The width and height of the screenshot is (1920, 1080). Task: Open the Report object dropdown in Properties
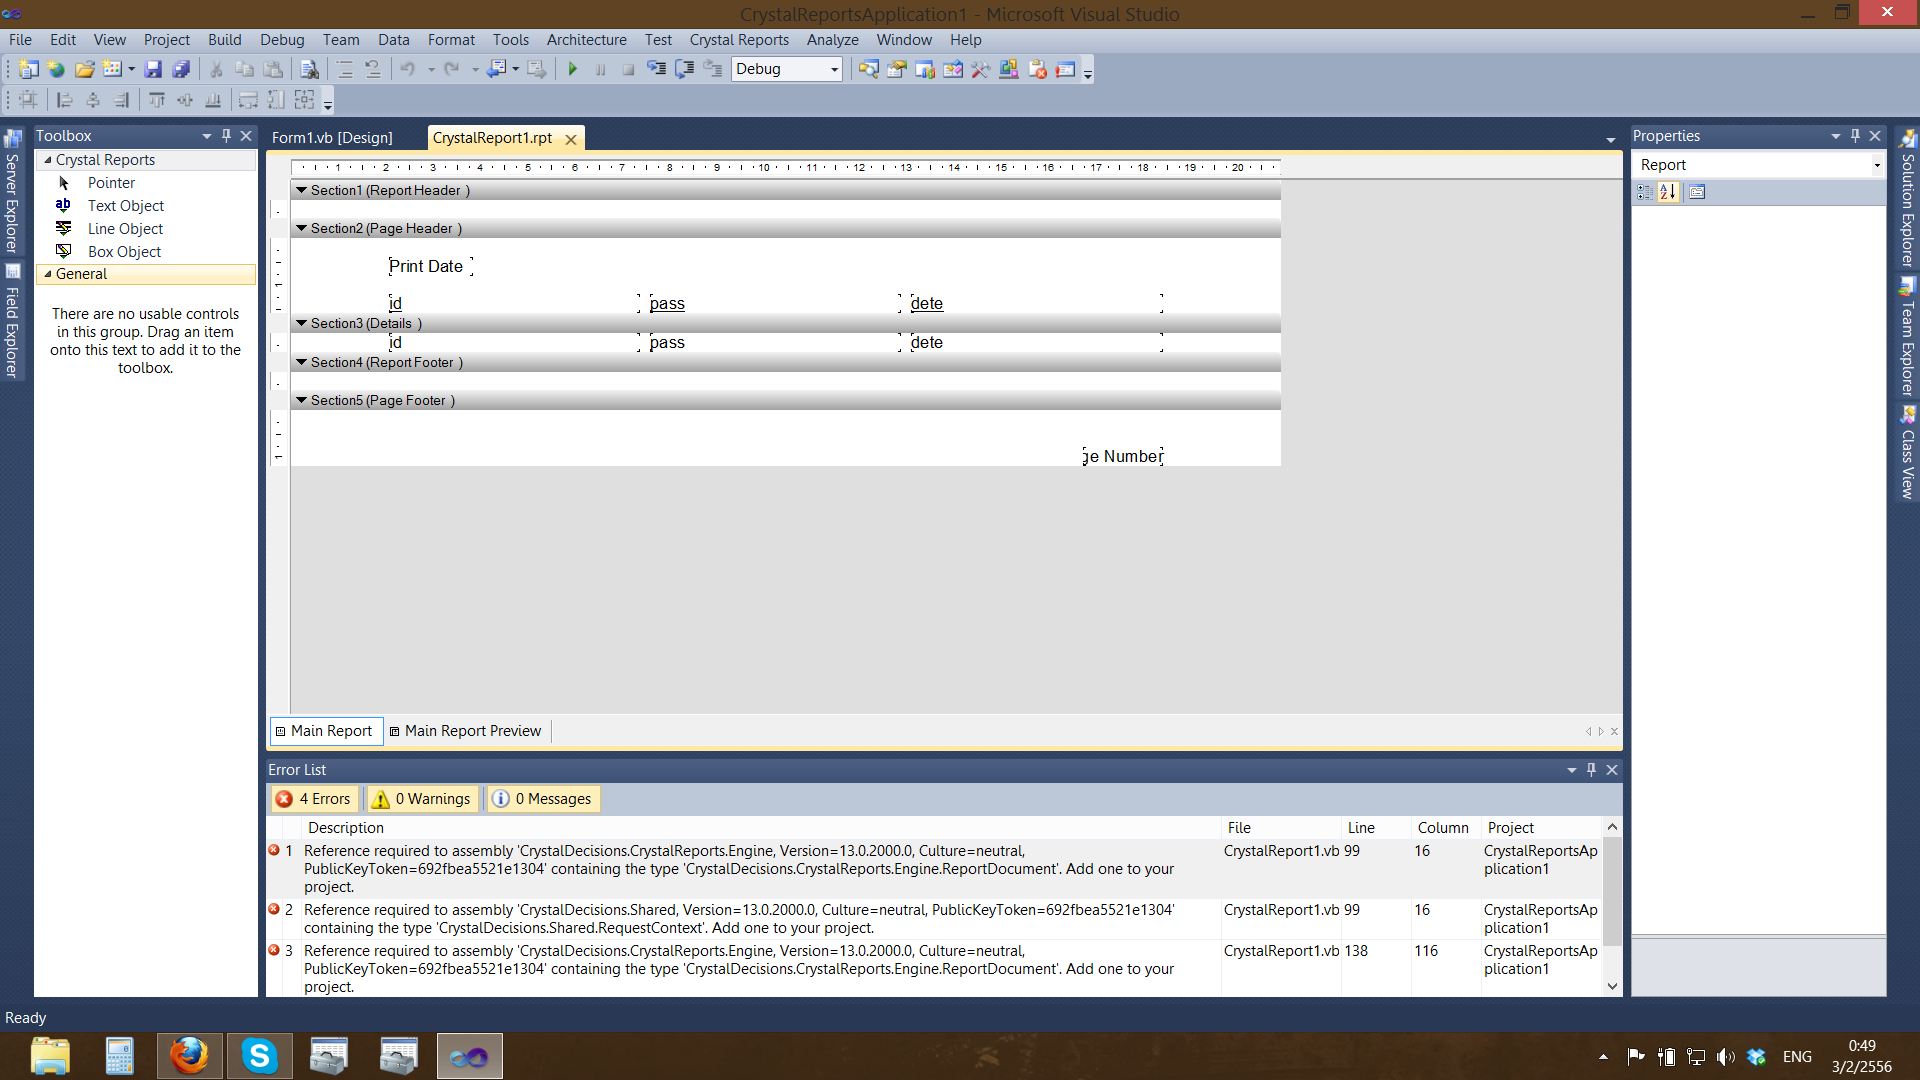1876,165
